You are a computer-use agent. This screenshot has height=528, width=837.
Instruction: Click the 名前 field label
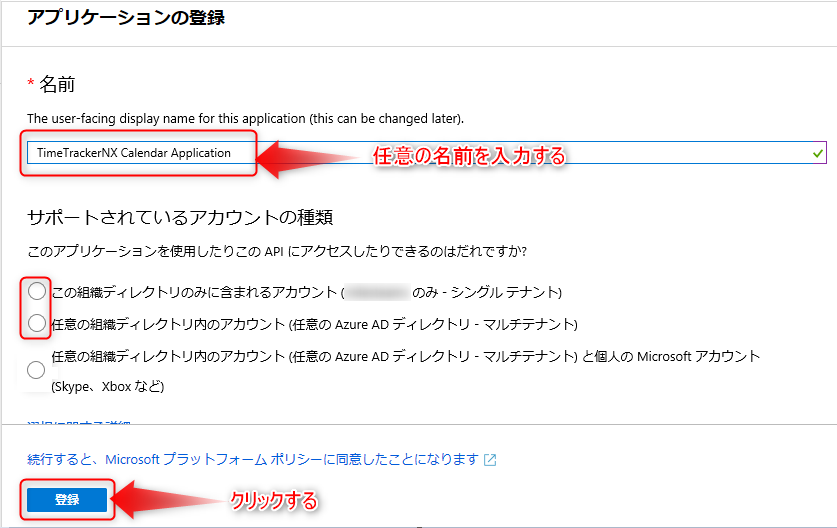(x=58, y=85)
